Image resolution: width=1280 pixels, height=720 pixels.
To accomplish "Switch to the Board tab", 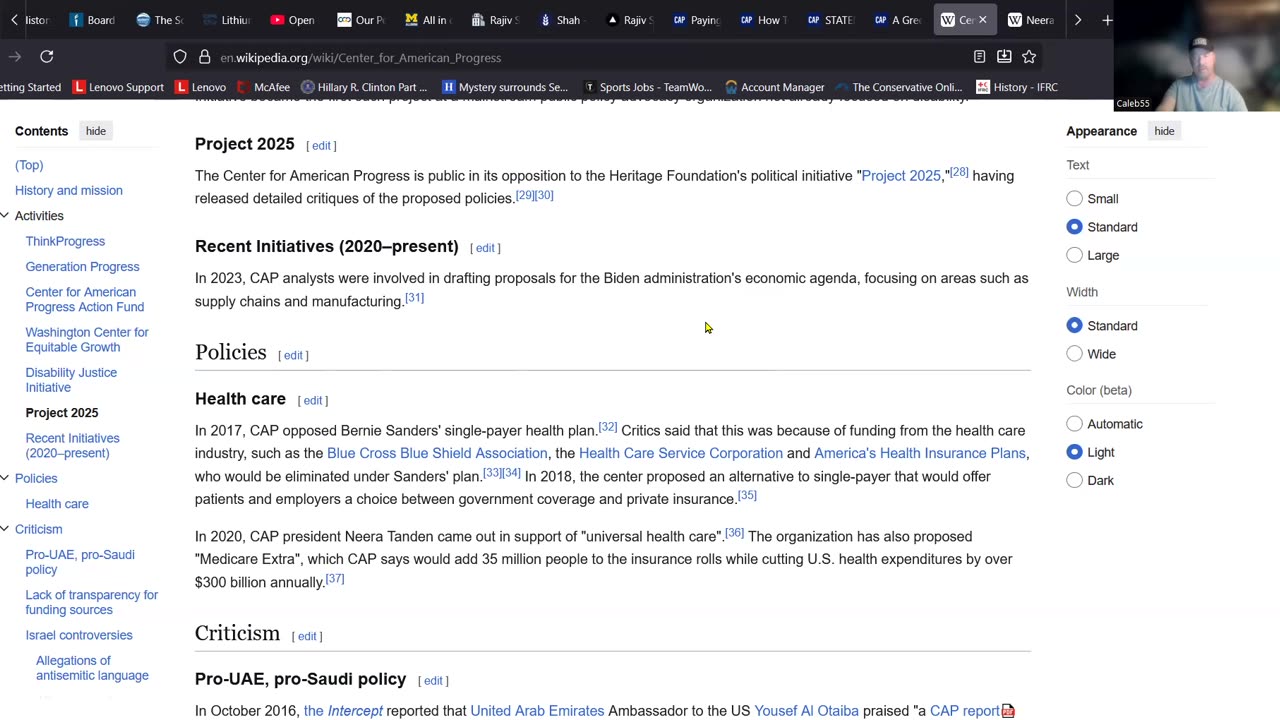I will point(92,20).
